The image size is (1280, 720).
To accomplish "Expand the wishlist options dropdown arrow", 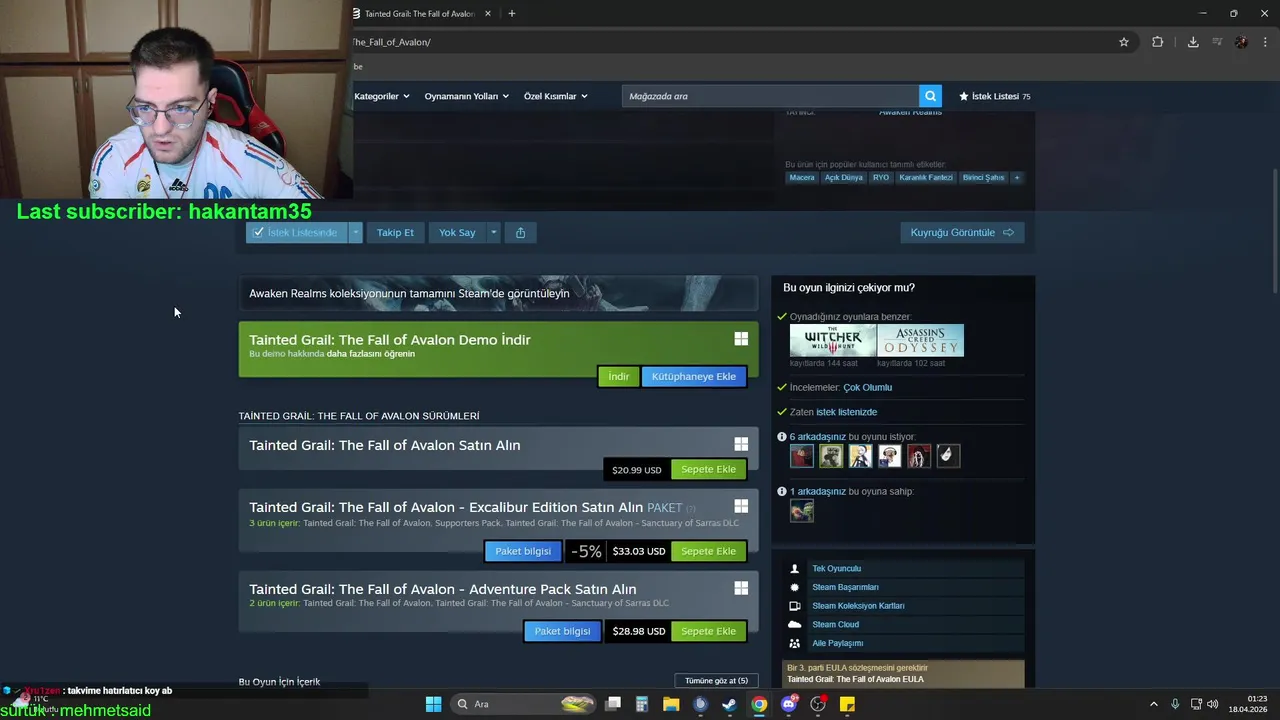I will (x=355, y=232).
